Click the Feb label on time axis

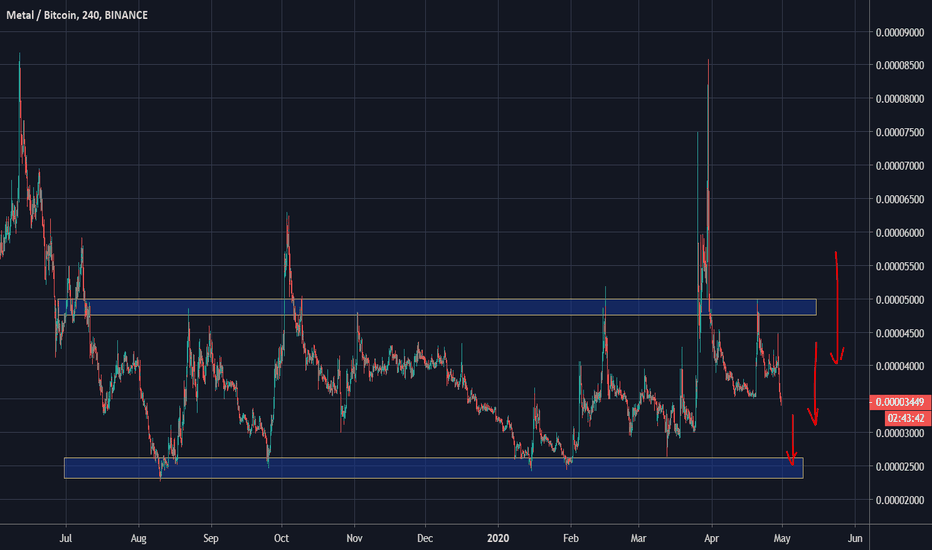pyautogui.click(x=571, y=538)
